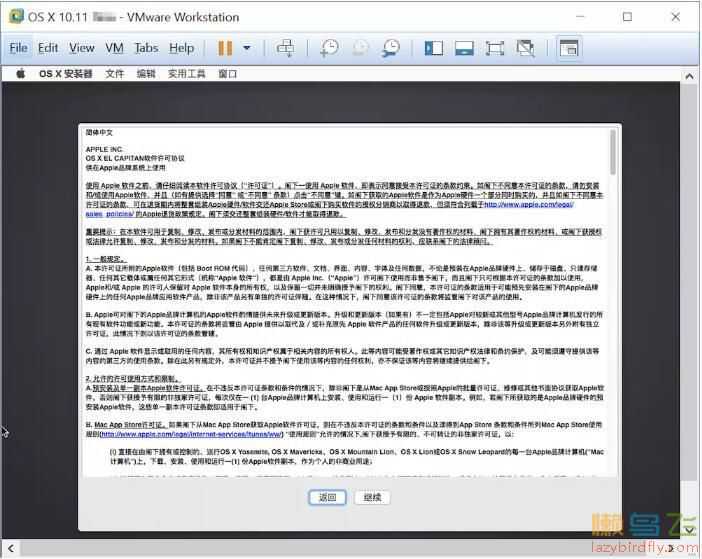Click the 继续 (Continue) button
This screenshot has width=702, height=559.
372,497
